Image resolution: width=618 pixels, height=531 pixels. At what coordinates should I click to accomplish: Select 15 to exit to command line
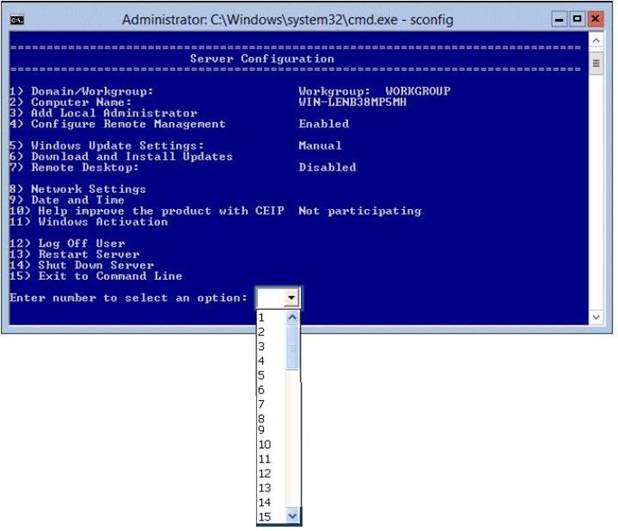point(270,517)
